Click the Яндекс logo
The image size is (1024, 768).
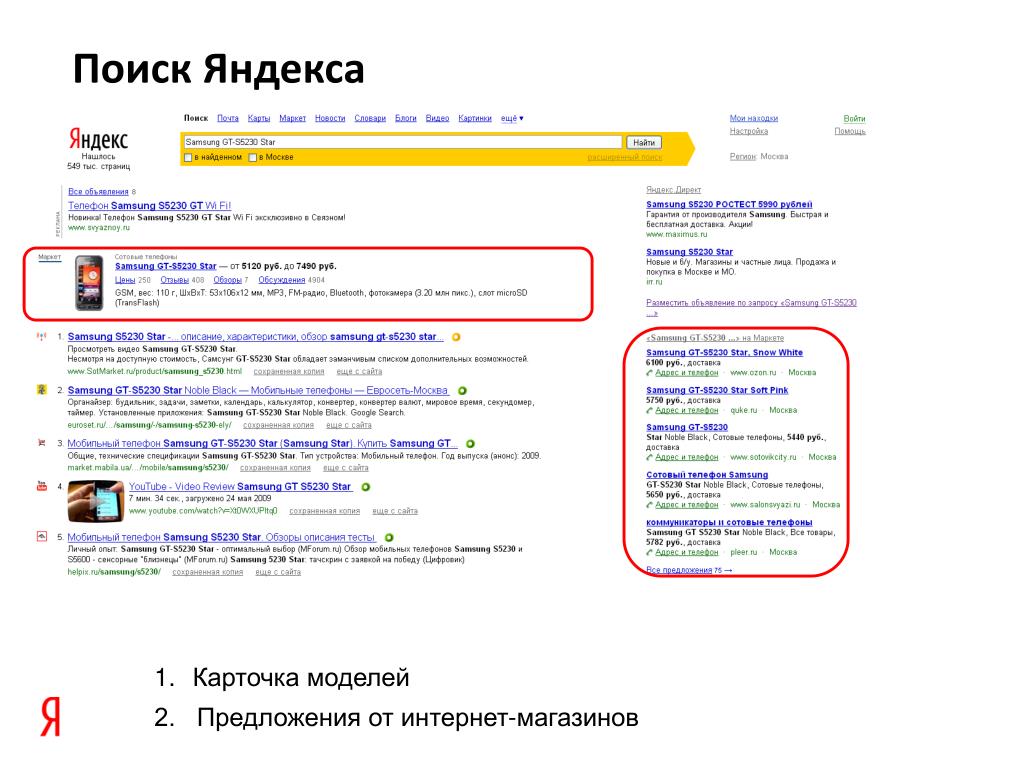click(99, 139)
